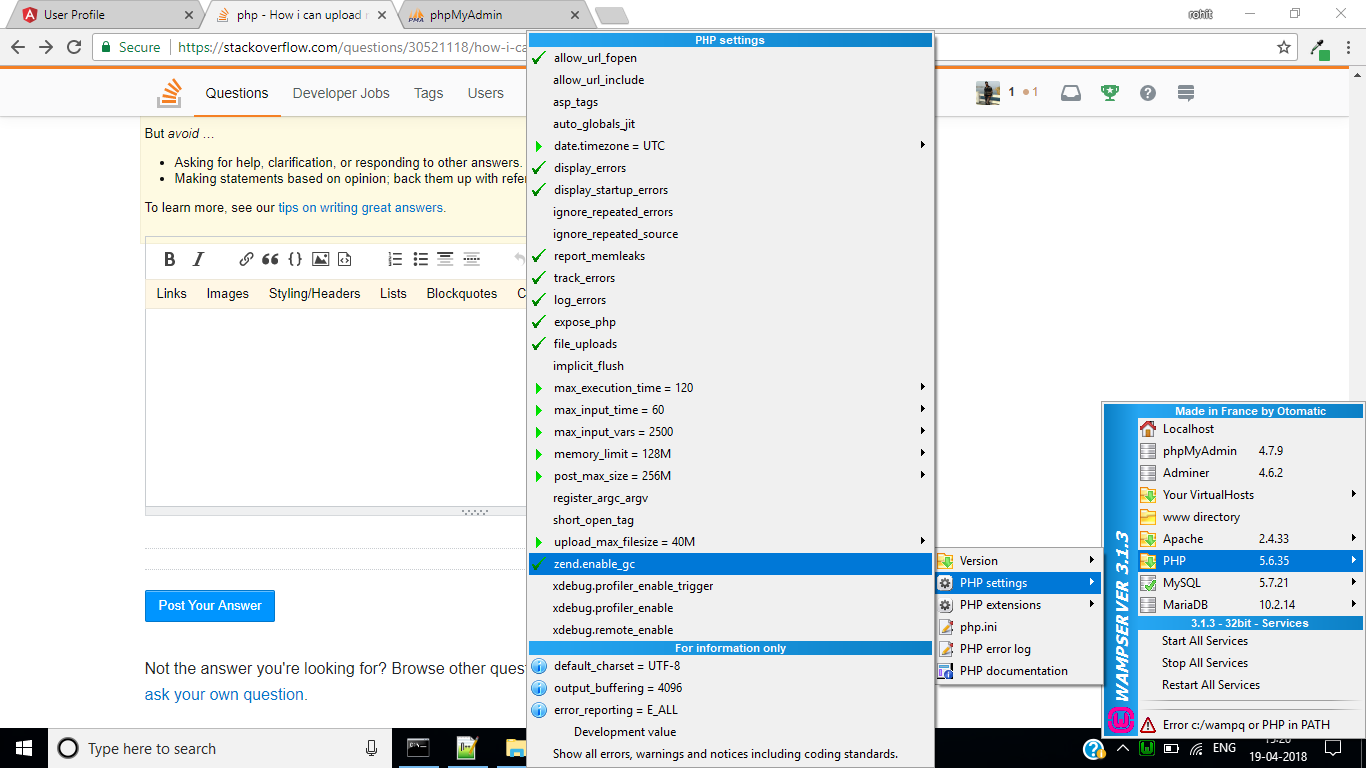Go to the Tags nav link
Viewport: 1366px width, 768px height.
click(x=428, y=93)
